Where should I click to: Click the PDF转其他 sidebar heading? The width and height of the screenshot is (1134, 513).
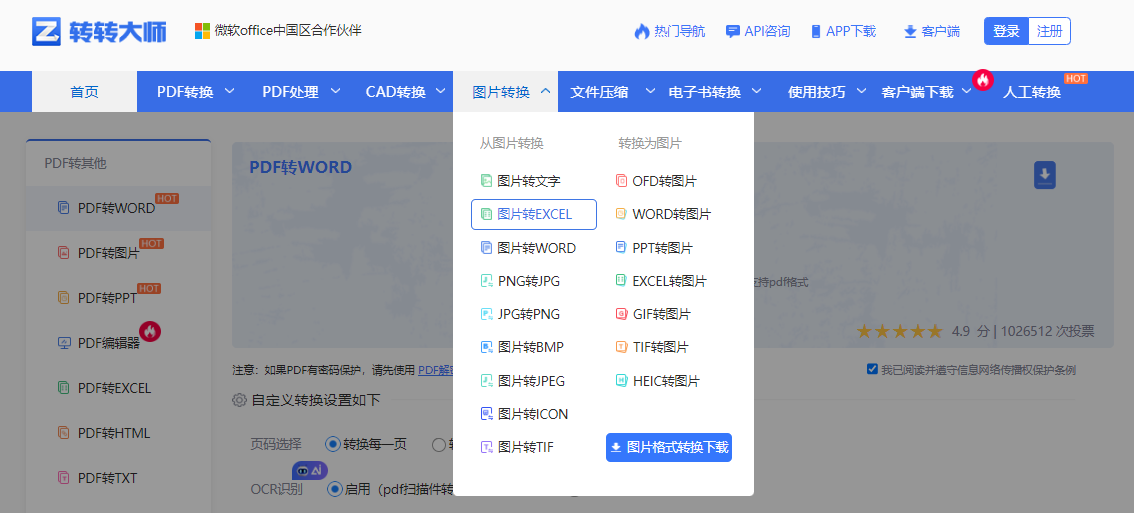(x=75, y=163)
